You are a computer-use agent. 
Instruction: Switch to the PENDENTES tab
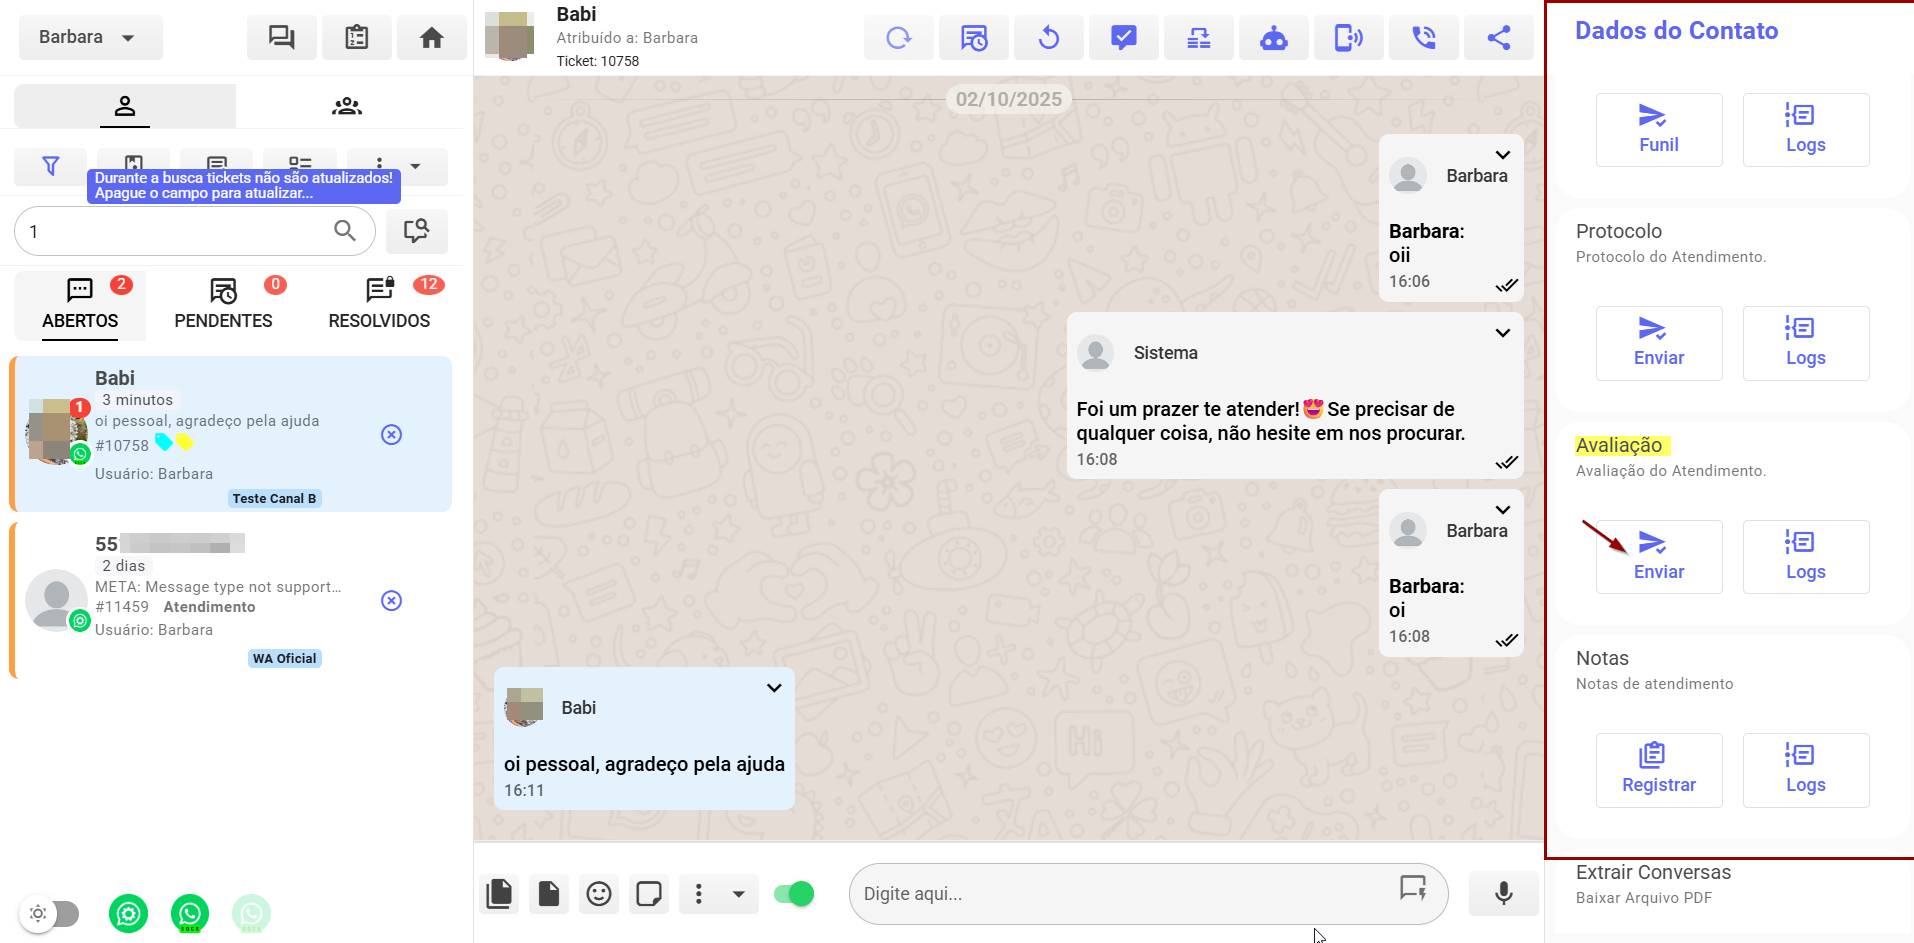pyautogui.click(x=223, y=305)
